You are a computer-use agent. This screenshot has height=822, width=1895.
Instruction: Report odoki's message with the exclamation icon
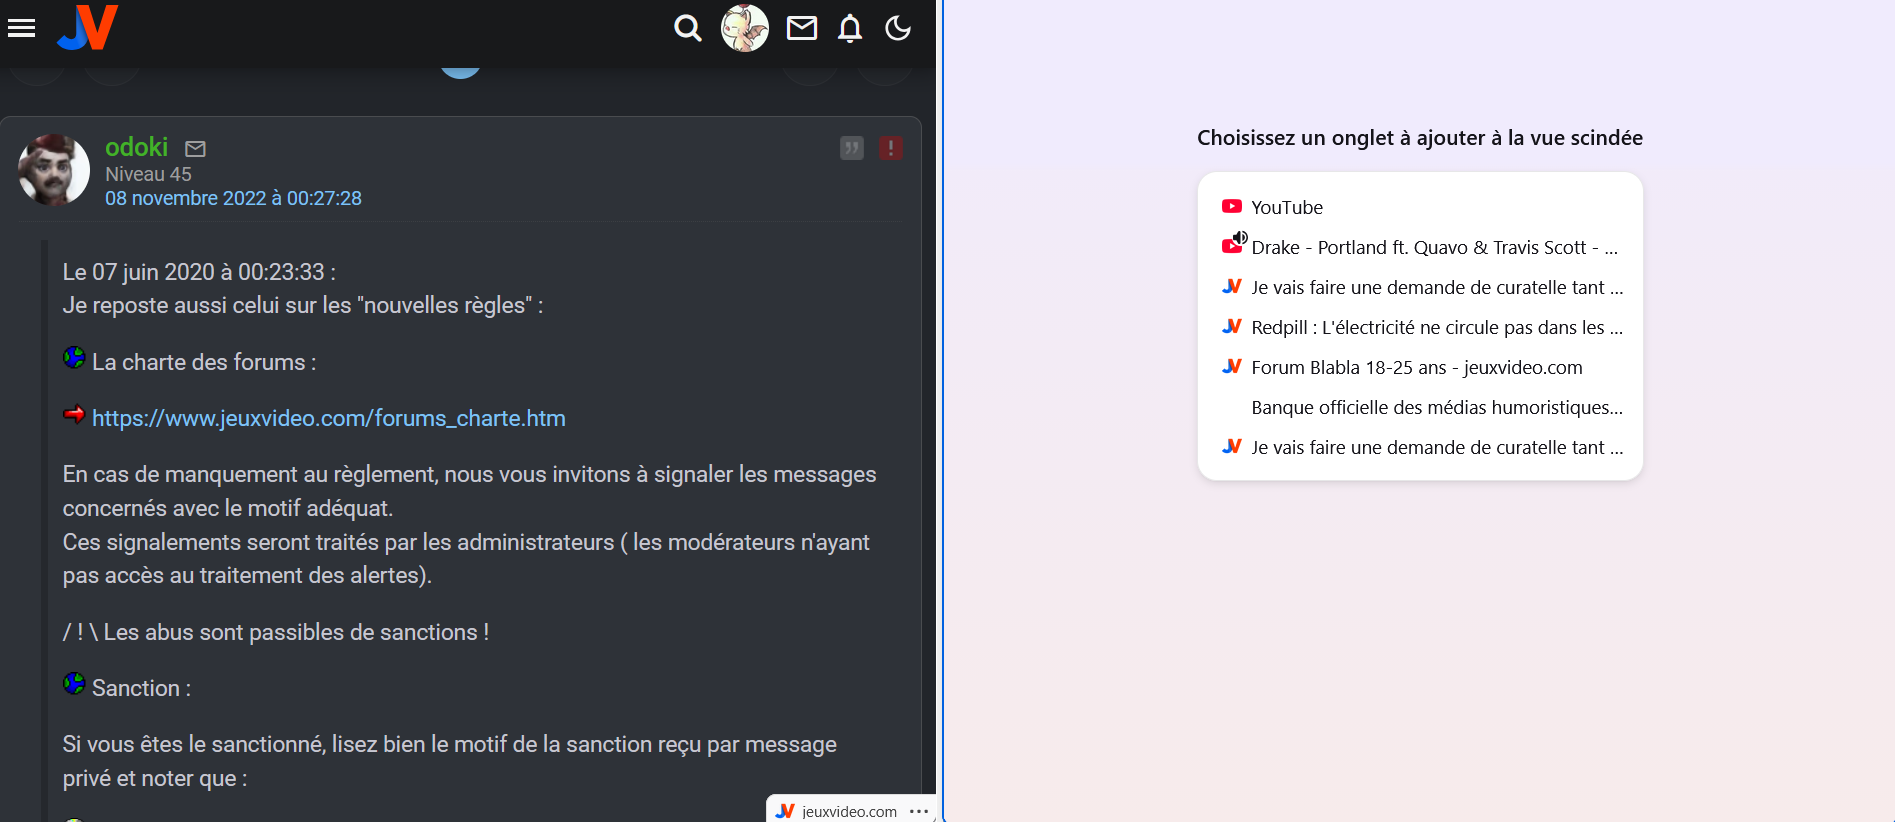pos(891,148)
